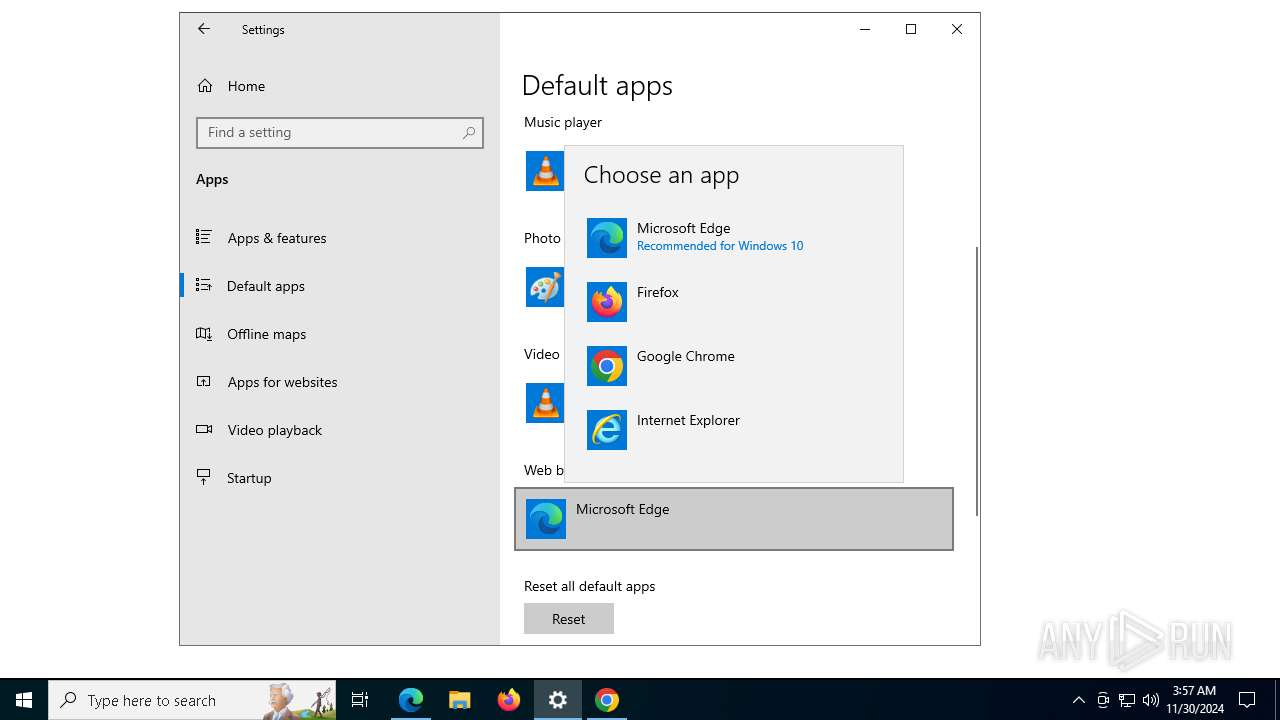This screenshot has height=720, width=1280.
Task: Click the Video playback sidebar icon
Action: [204, 429]
